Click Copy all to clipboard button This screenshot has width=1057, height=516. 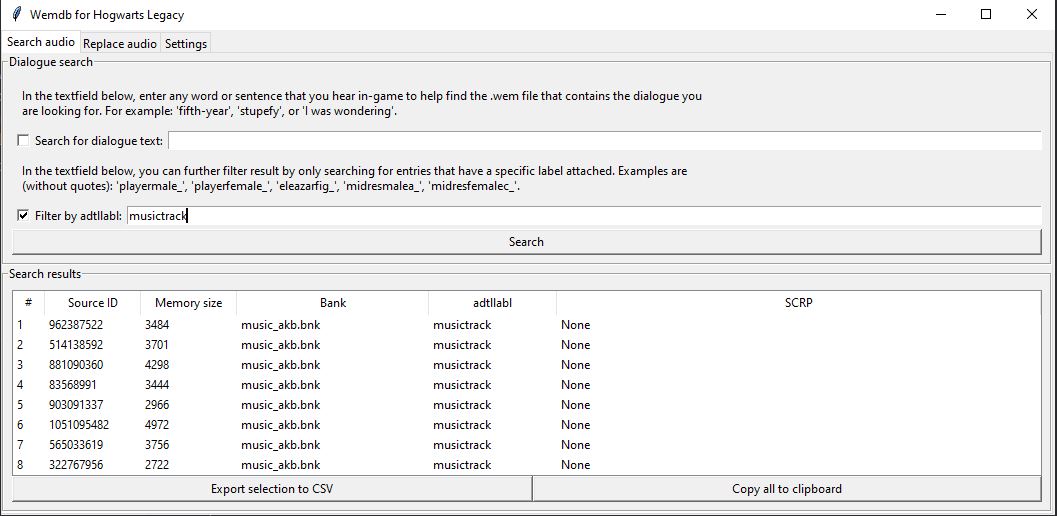tap(787, 489)
